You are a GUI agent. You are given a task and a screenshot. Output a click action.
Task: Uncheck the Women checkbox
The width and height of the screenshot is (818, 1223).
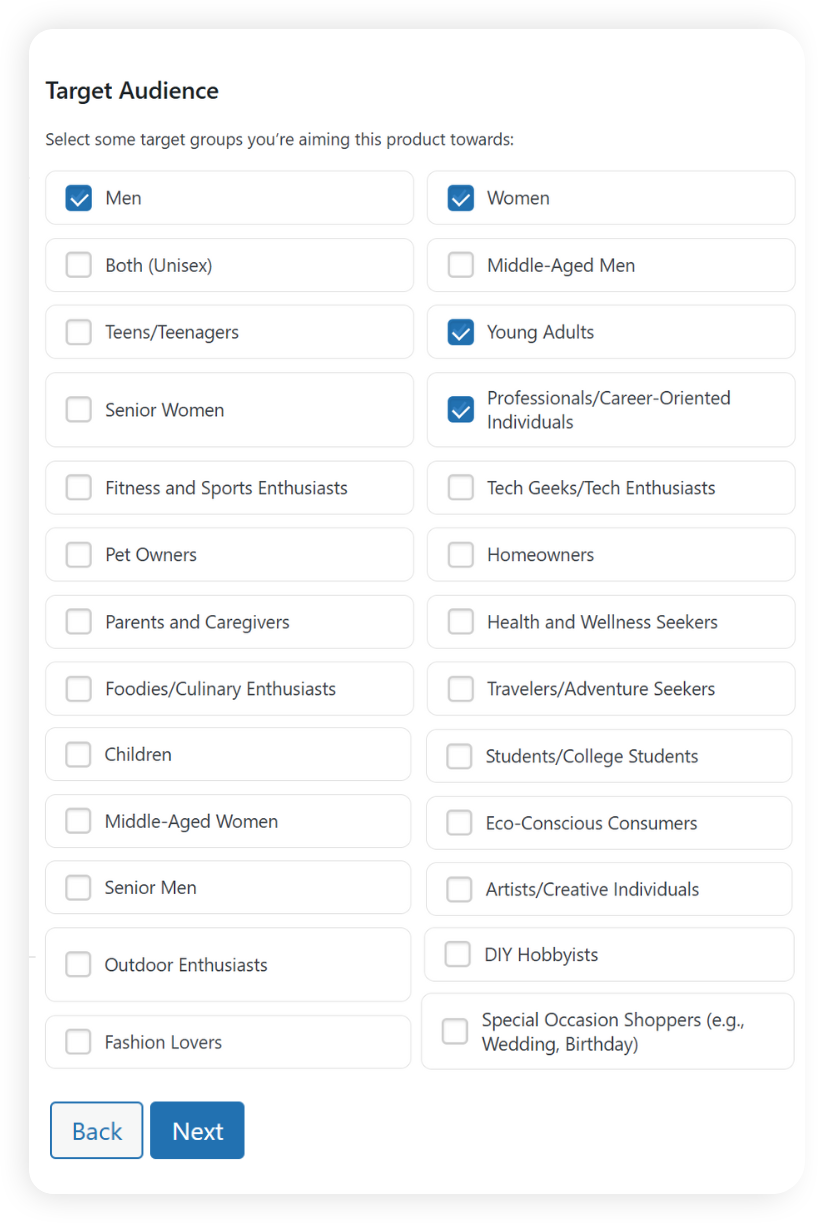(x=460, y=198)
